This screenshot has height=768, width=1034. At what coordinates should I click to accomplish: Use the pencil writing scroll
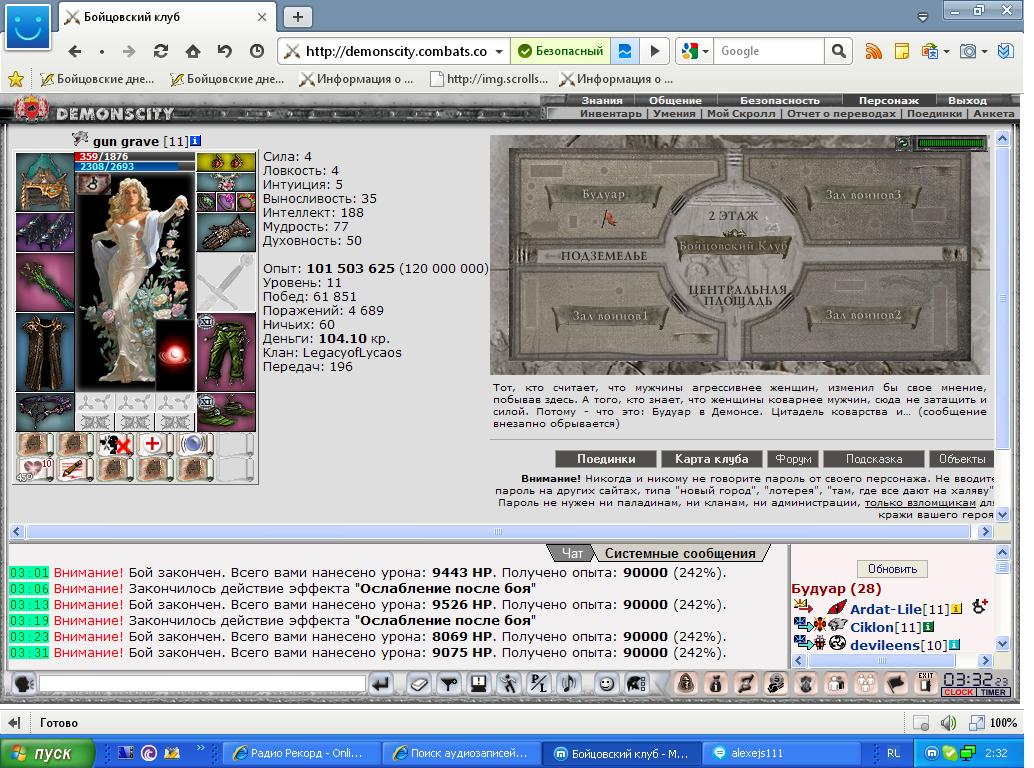74,469
